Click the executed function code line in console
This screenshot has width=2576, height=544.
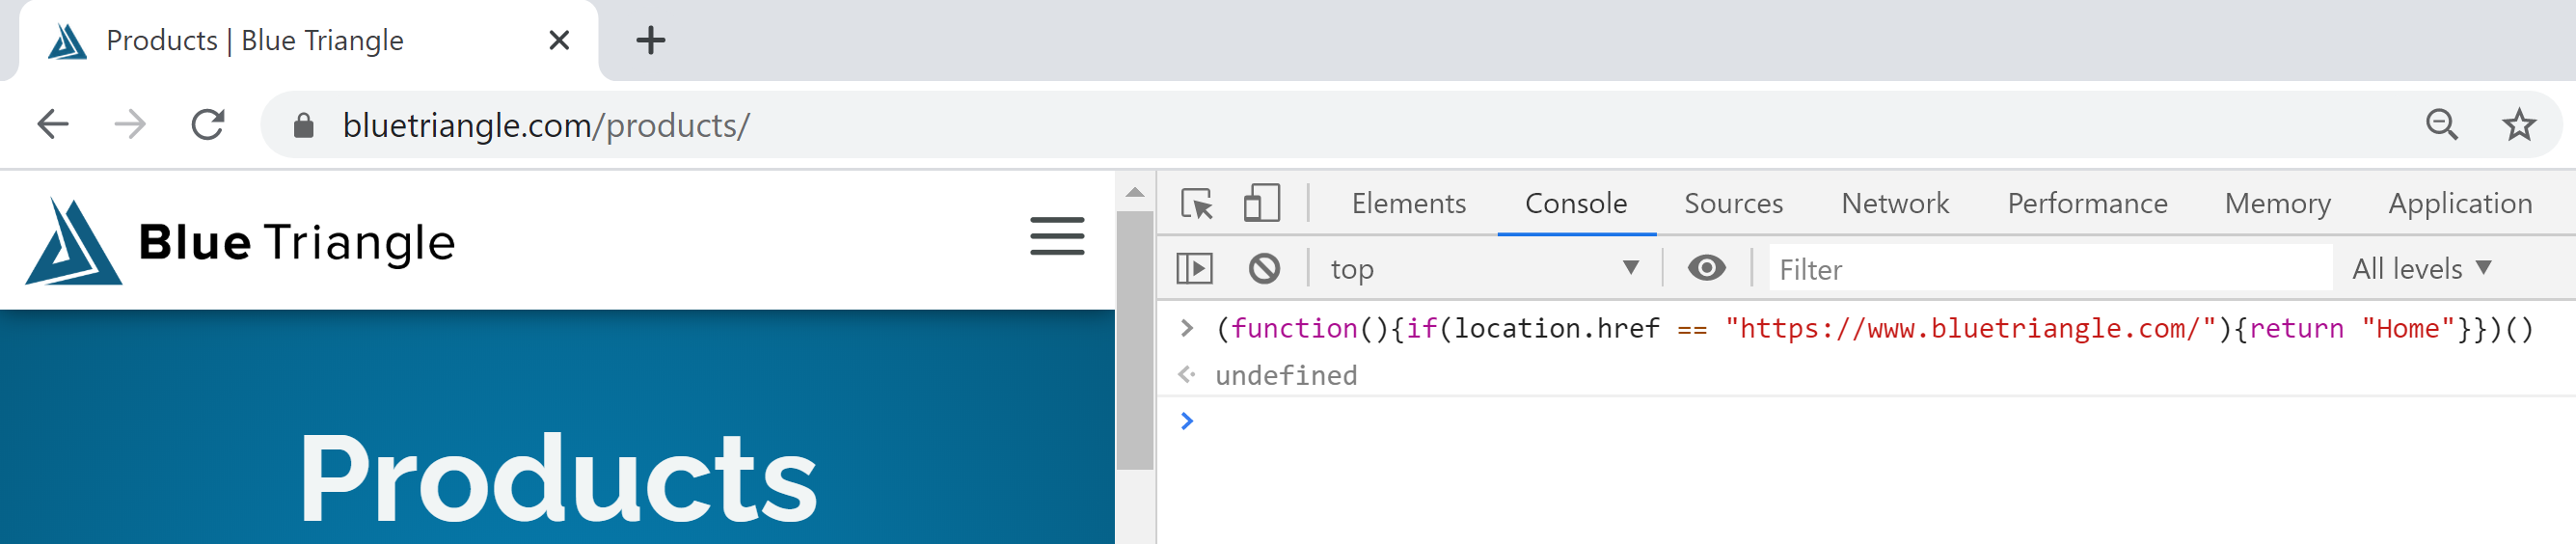coord(1874,329)
